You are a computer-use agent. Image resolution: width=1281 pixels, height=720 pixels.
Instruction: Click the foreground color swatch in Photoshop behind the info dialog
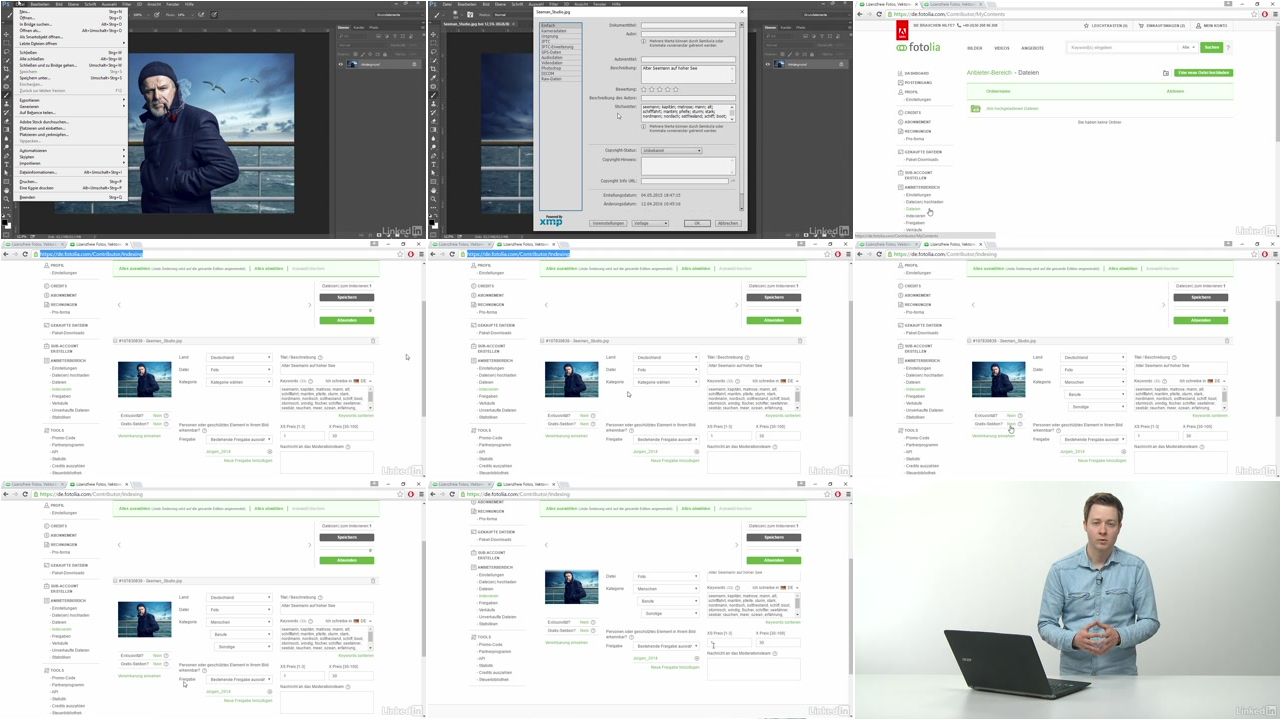[x=431, y=222]
